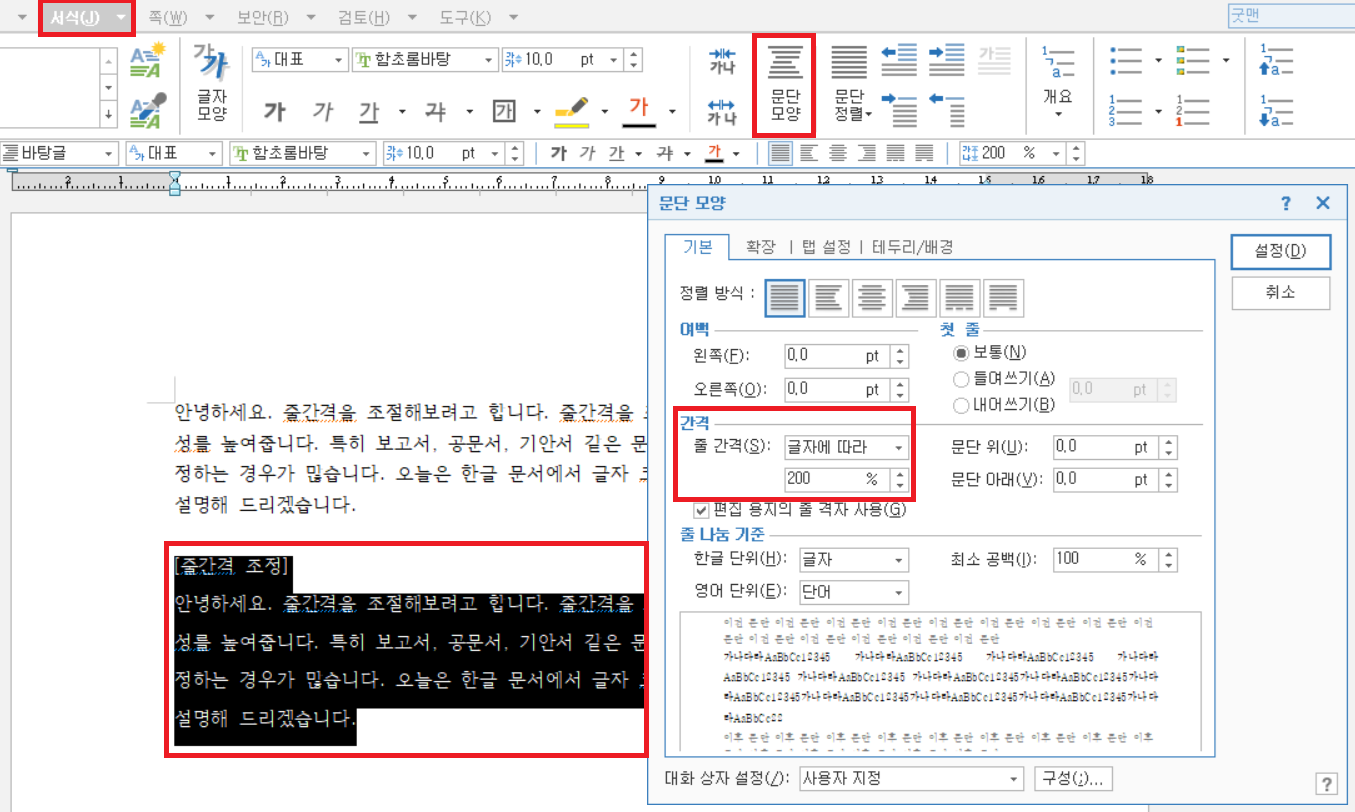Image resolution: width=1355 pixels, height=812 pixels.
Task: Choose center align in 문단 모양 dialog
Action: coord(873,296)
